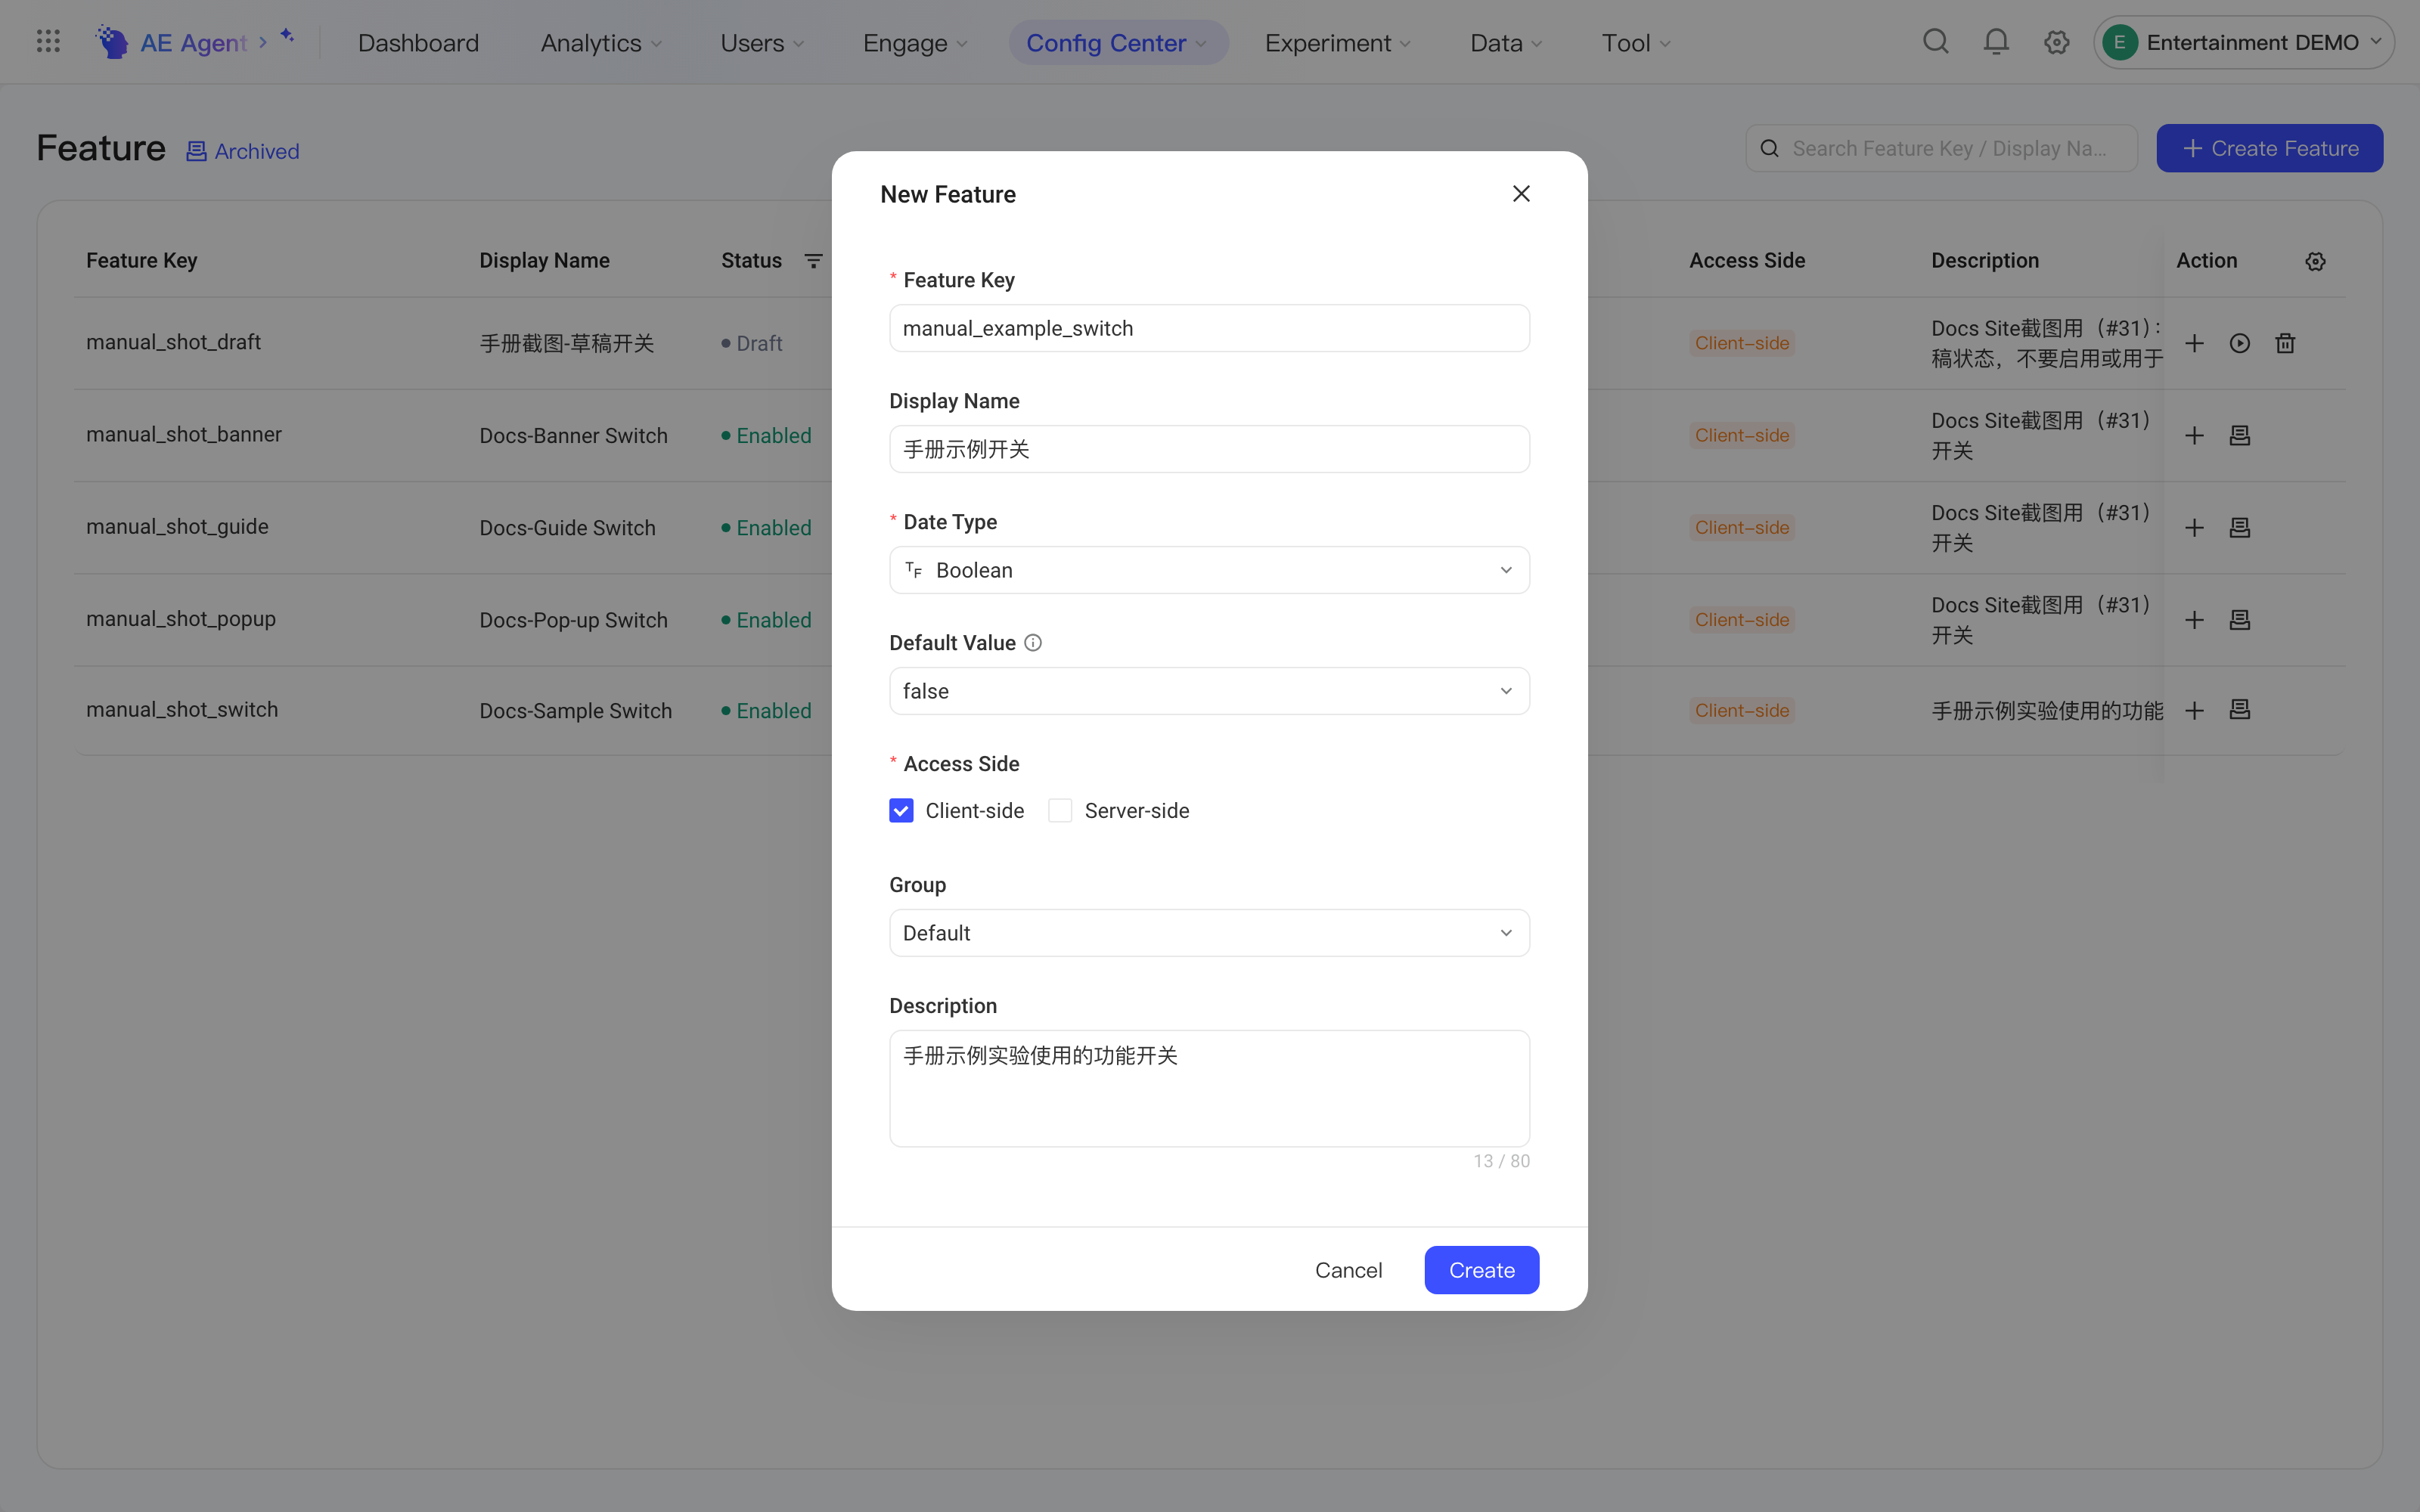Click the table column settings gear icon
Image resolution: width=2420 pixels, height=1512 pixels.
tap(2315, 261)
